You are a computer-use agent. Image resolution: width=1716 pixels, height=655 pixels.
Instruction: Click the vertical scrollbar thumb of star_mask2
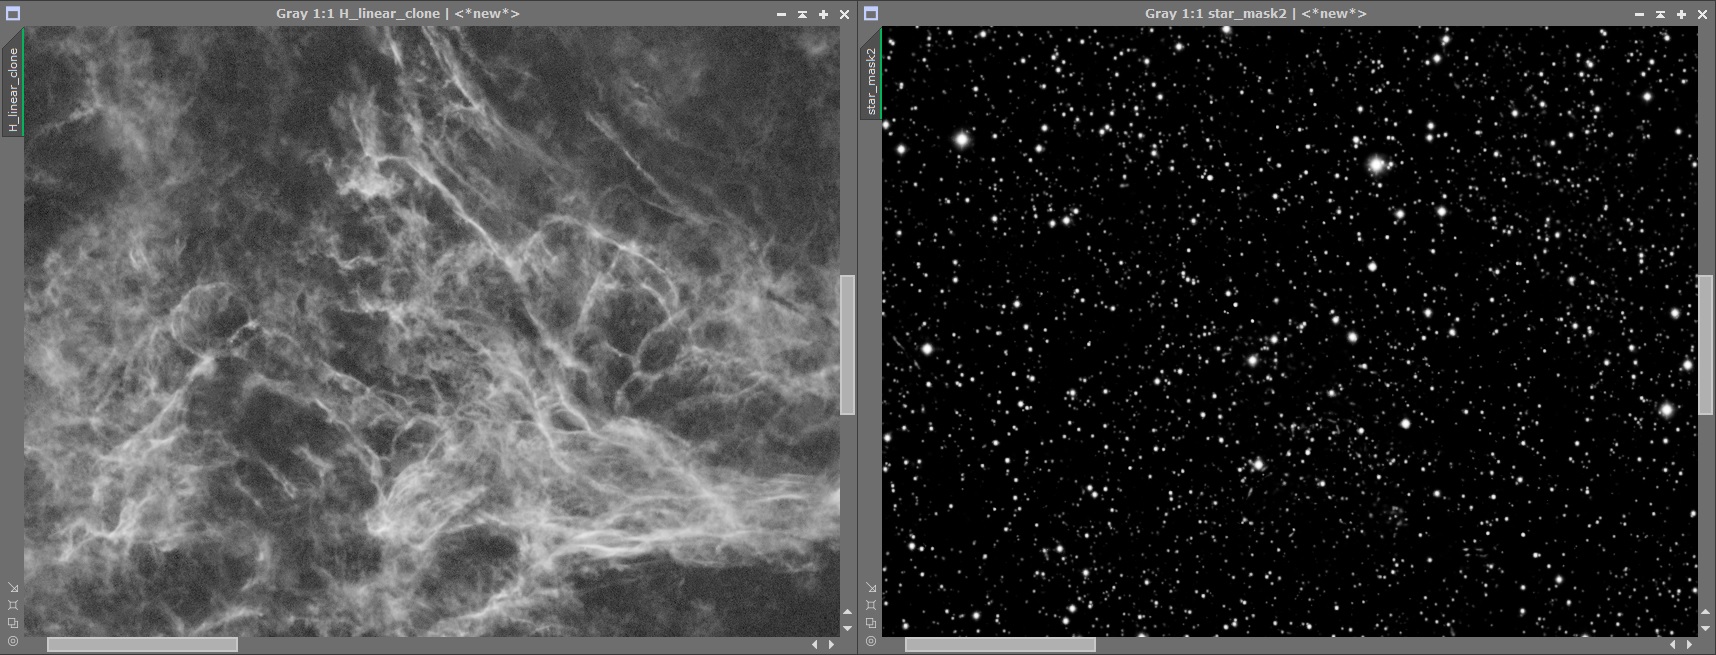pyautogui.click(x=1705, y=345)
